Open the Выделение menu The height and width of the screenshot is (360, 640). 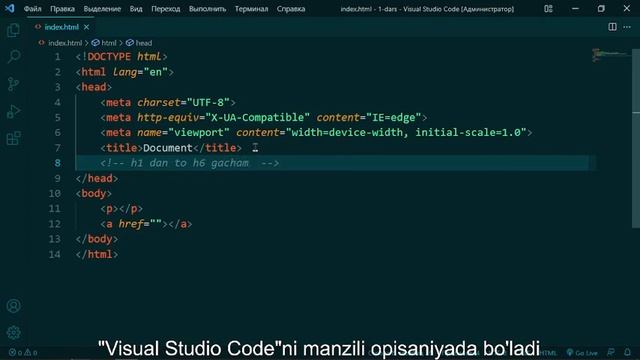pyautogui.click(x=102, y=9)
